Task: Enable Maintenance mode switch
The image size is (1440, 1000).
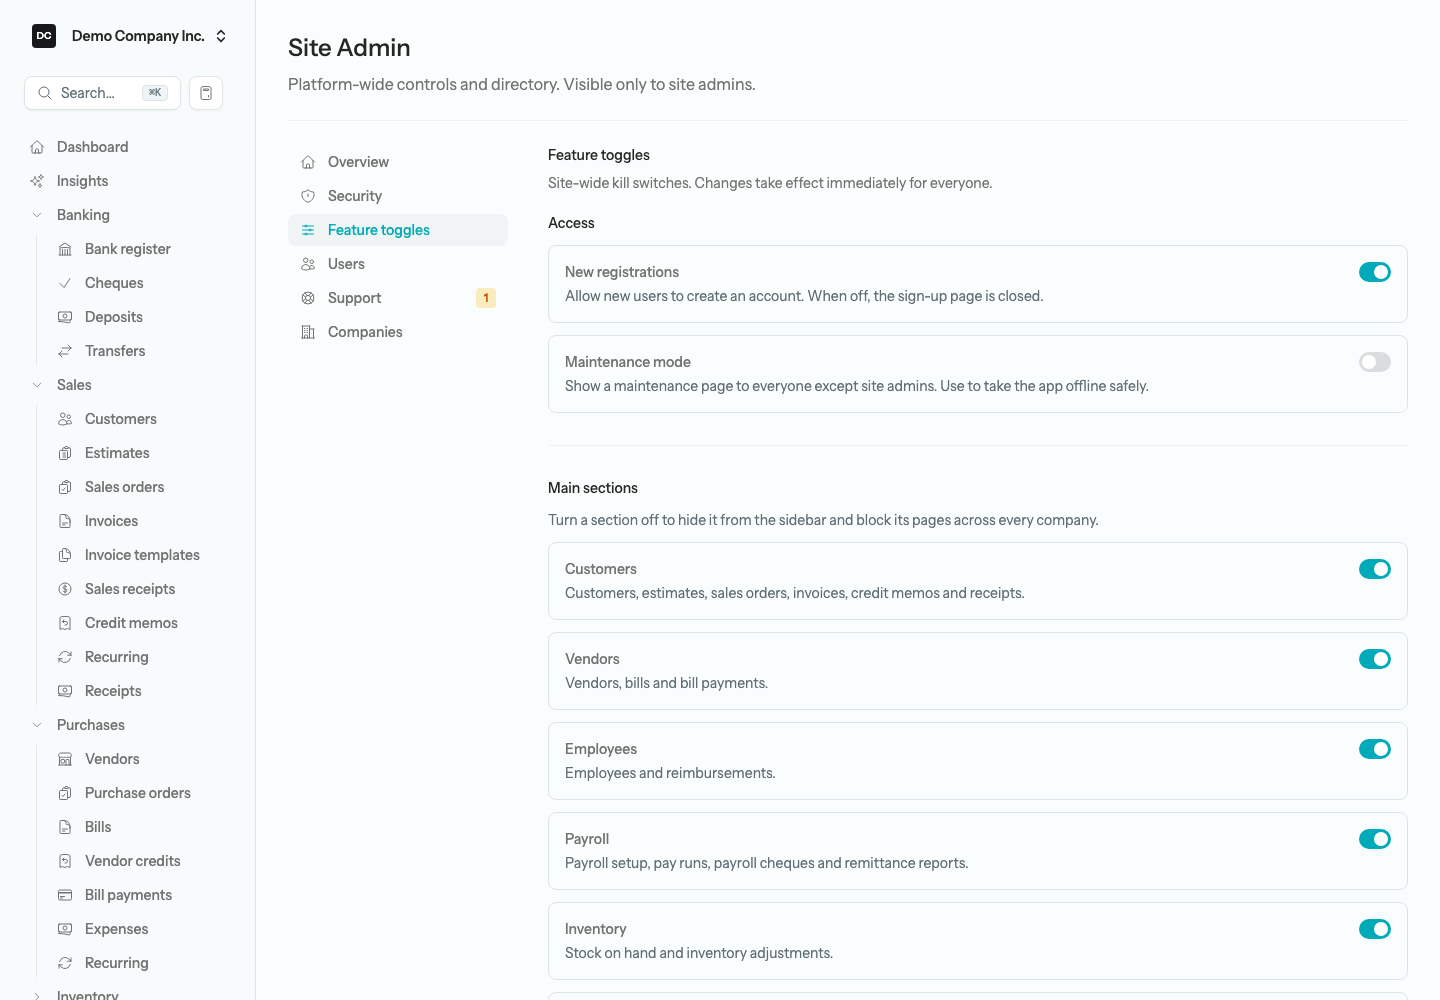Action: click(1375, 362)
